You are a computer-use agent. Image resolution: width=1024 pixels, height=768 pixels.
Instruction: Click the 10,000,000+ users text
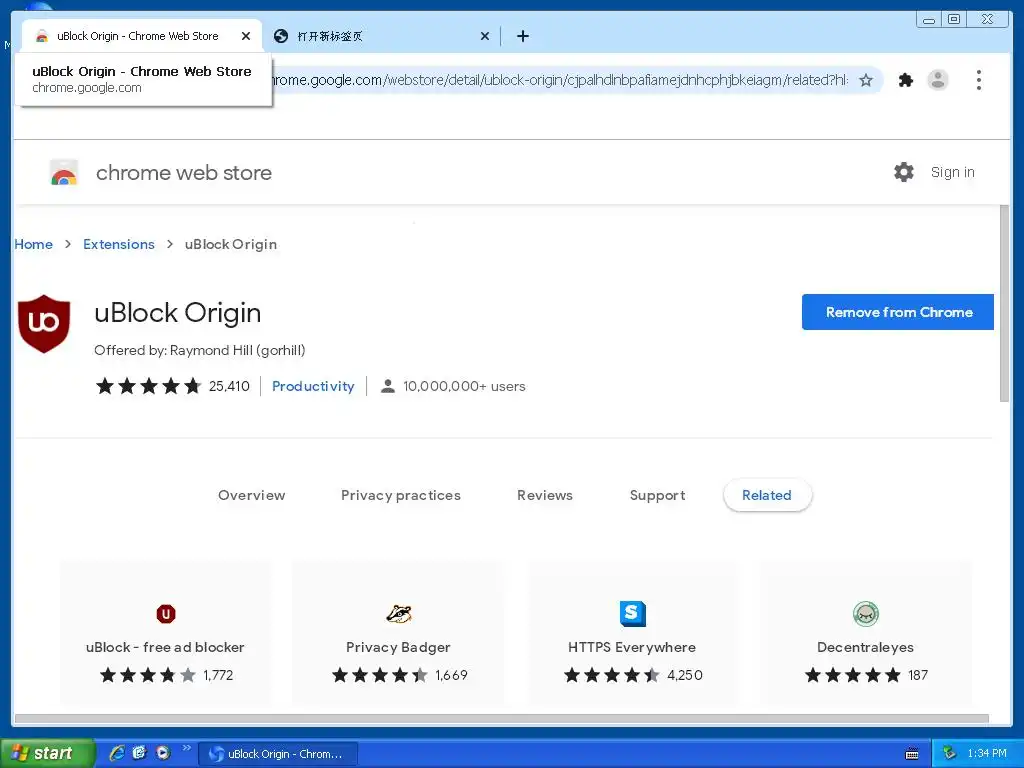click(464, 386)
